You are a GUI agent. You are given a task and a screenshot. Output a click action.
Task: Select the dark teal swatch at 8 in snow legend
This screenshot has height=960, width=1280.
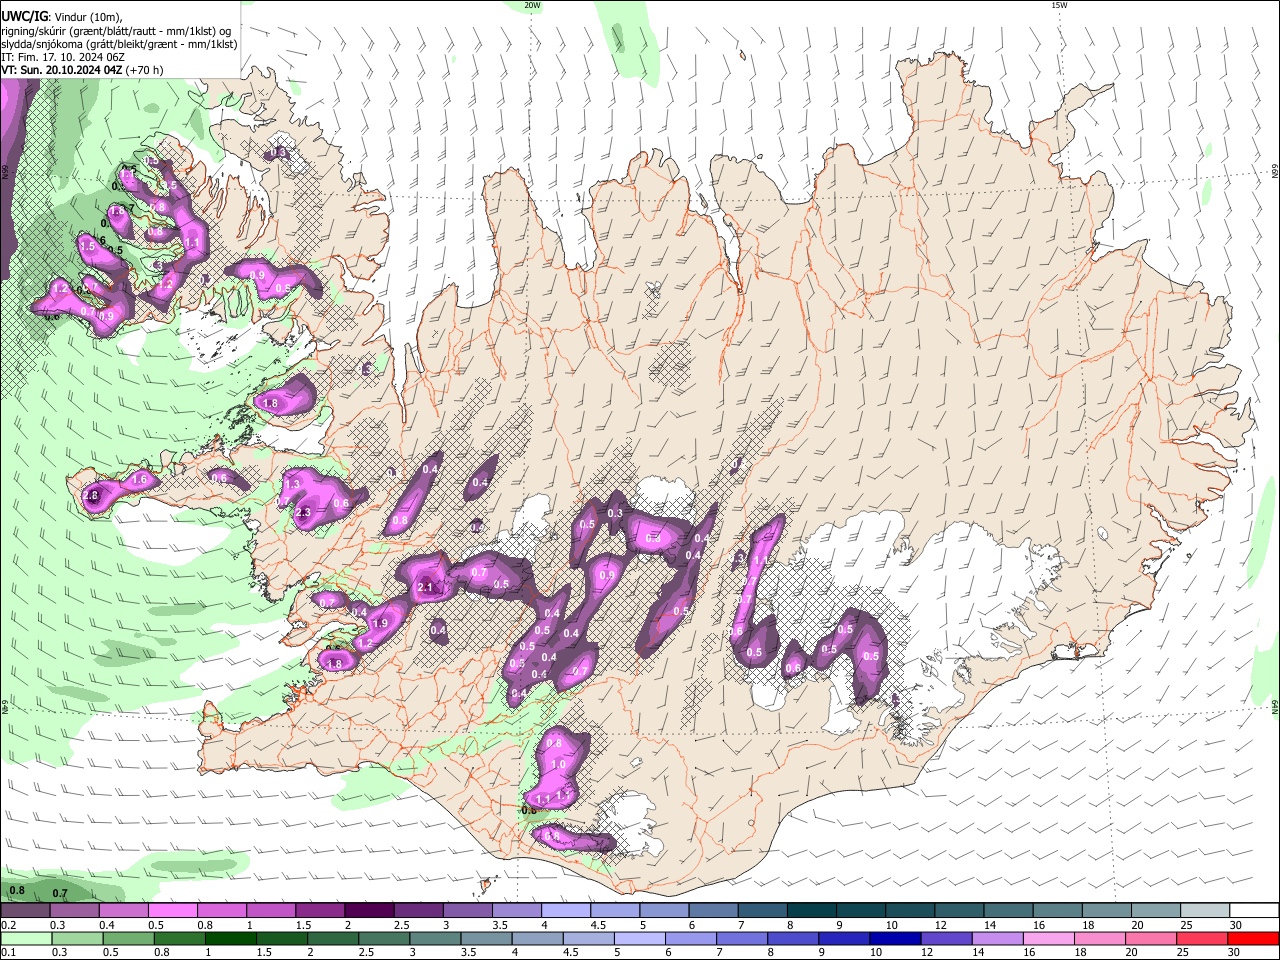tap(811, 910)
